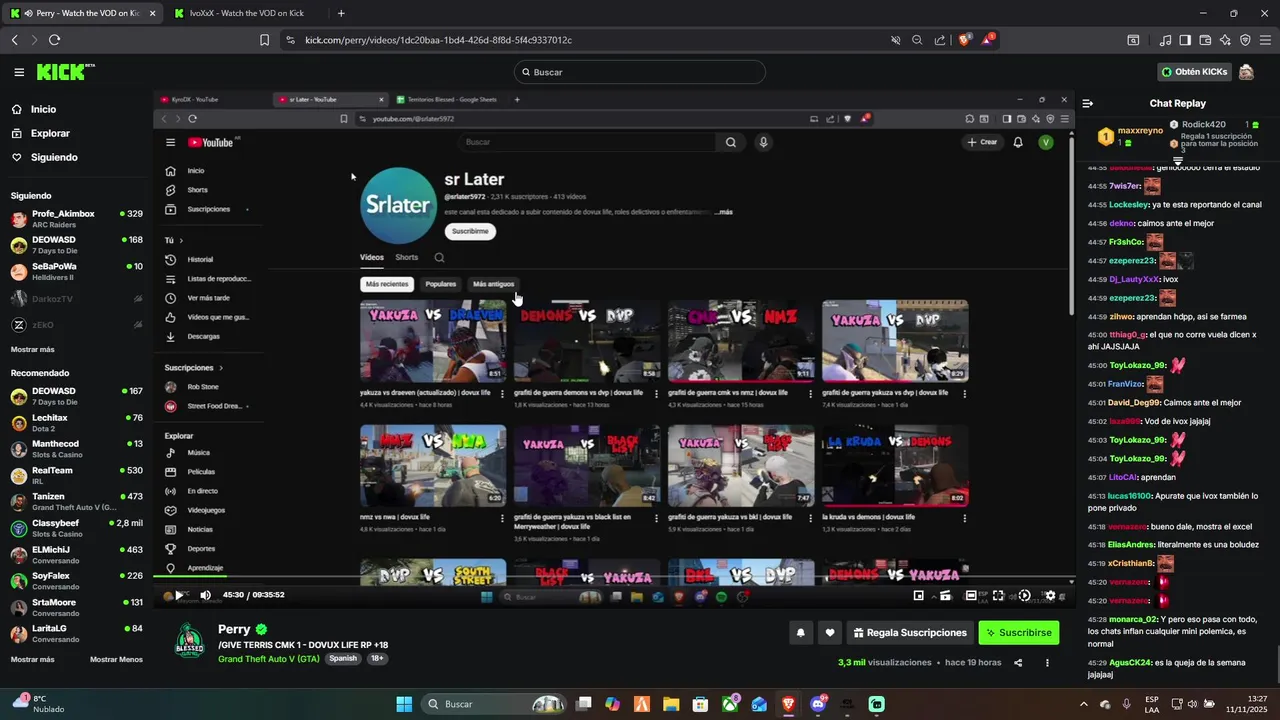Focus the Kick Buscar search field
This screenshot has height=720, width=1280.
point(640,72)
